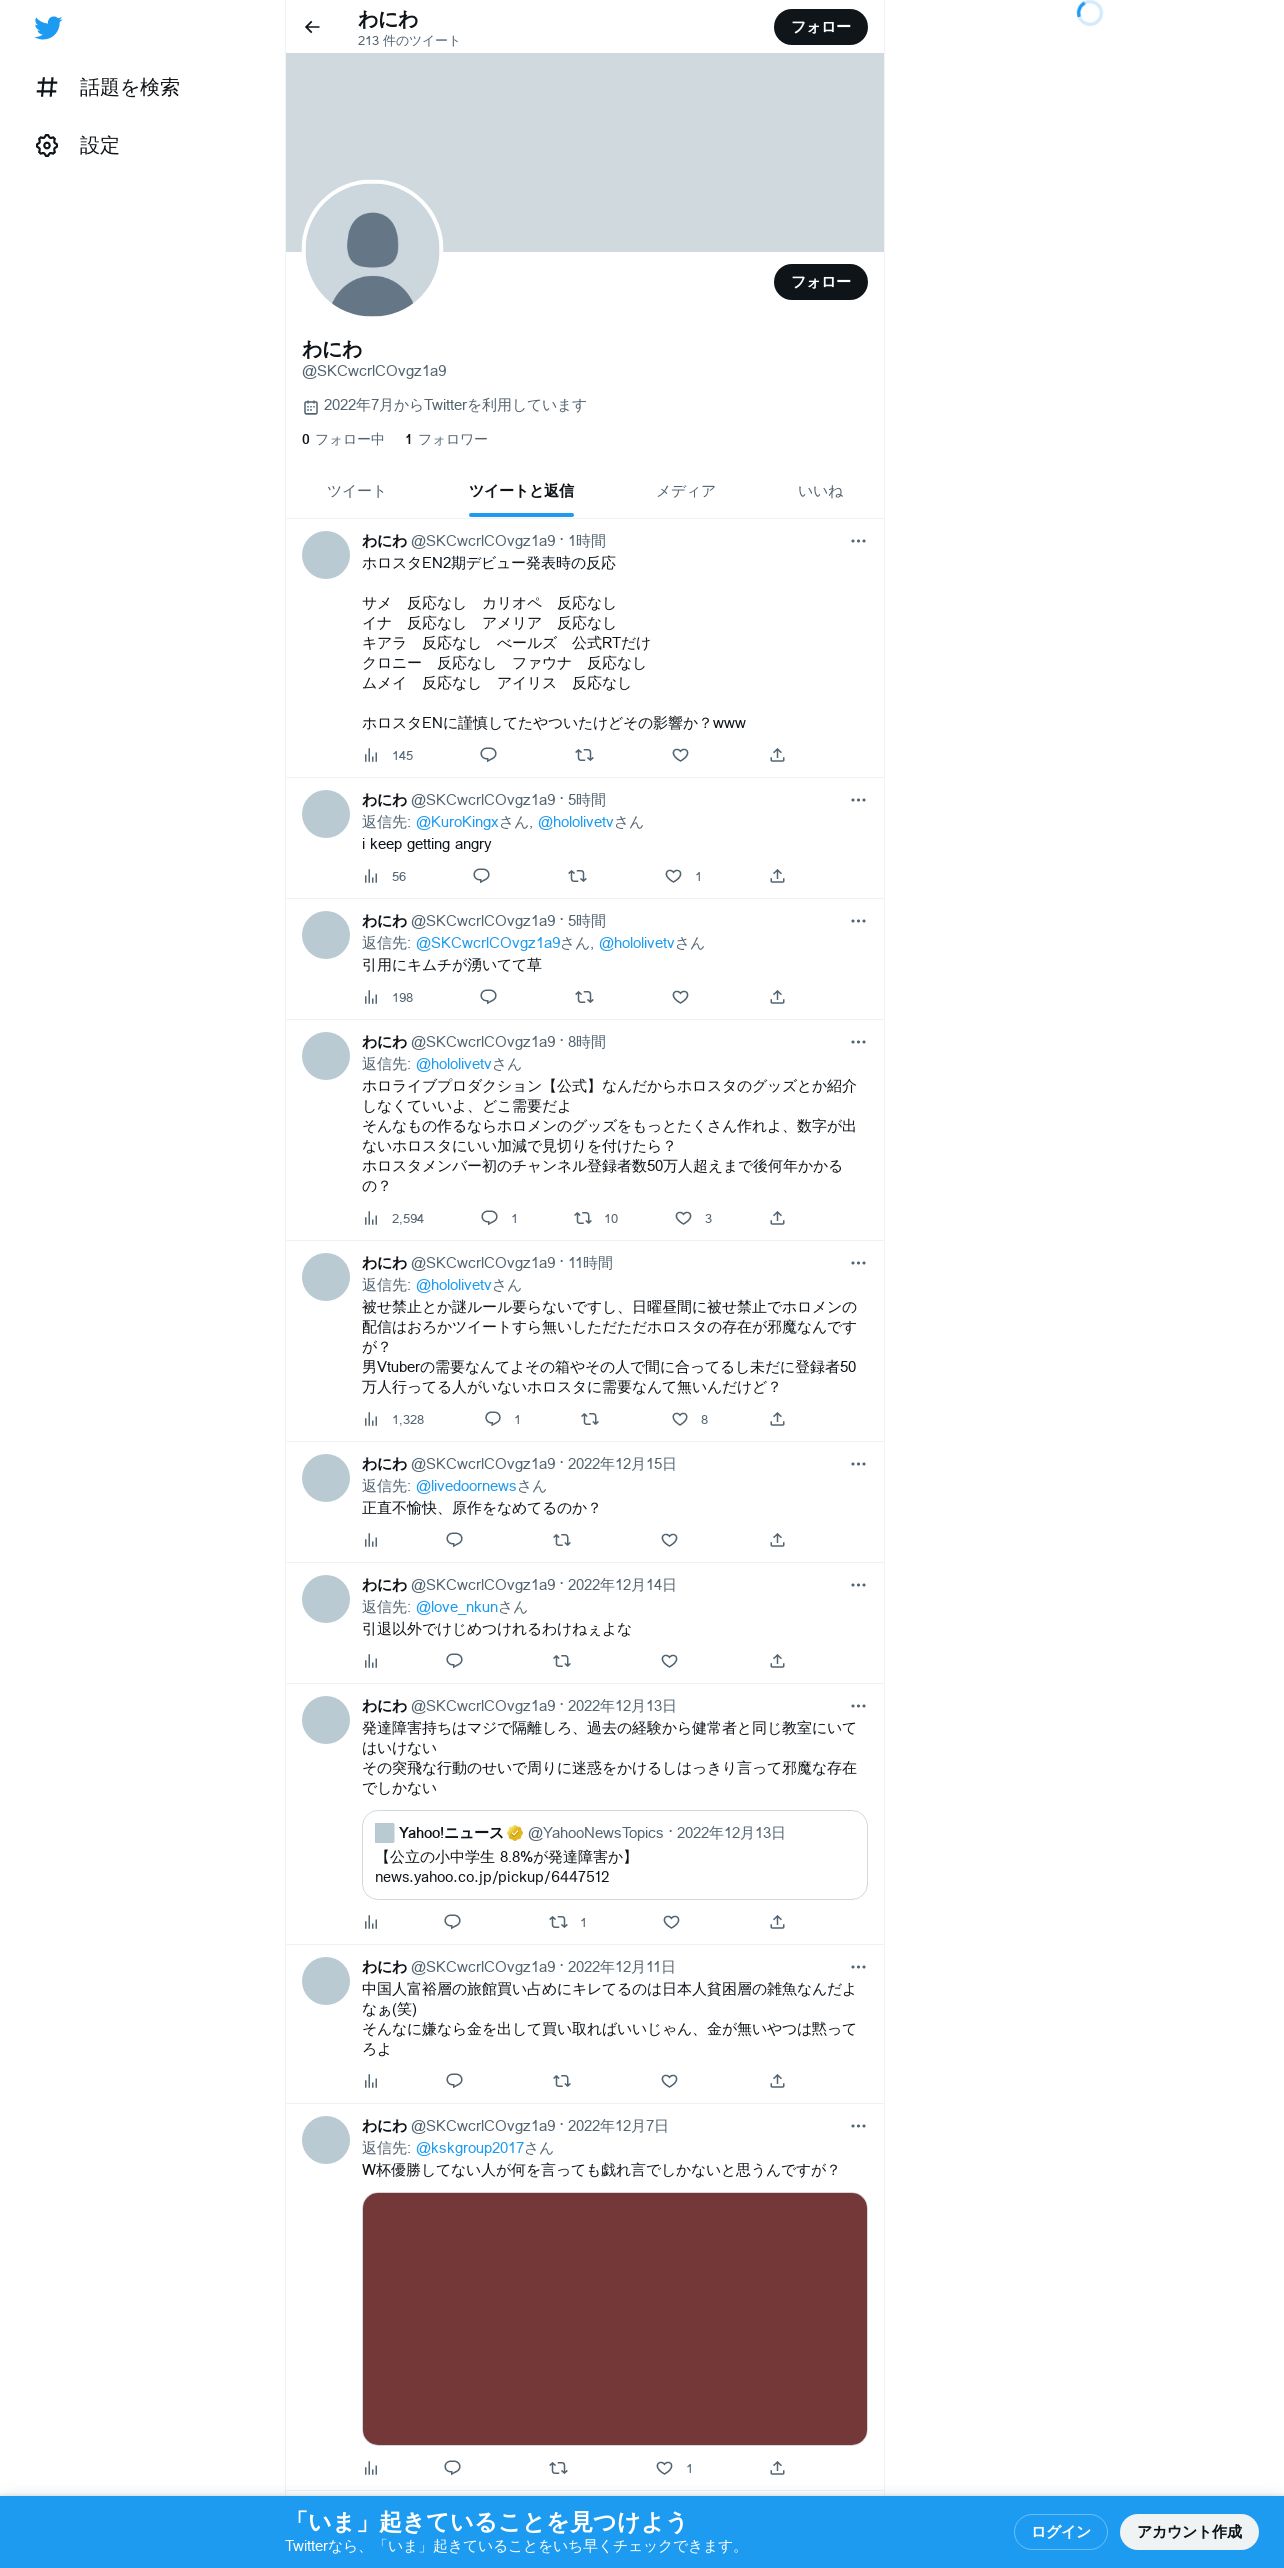The image size is (1284, 2568).
Task: Open the quoted Yahoo!ニュース tweet card
Action: pos(614,1855)
